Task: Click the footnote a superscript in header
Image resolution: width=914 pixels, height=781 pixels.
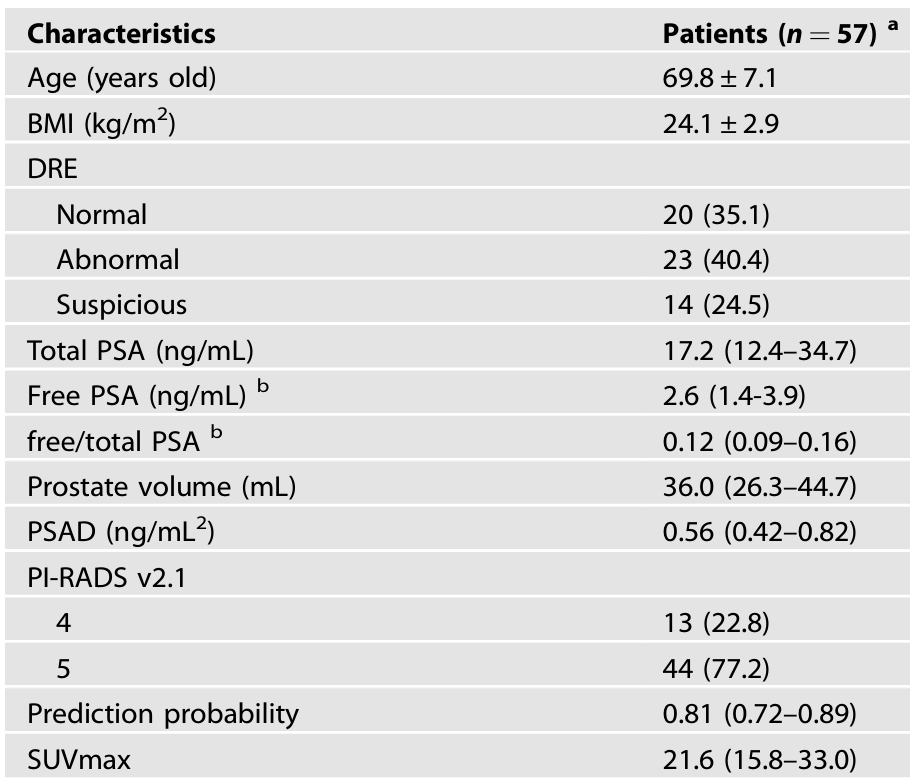Action: coord(892,24)
